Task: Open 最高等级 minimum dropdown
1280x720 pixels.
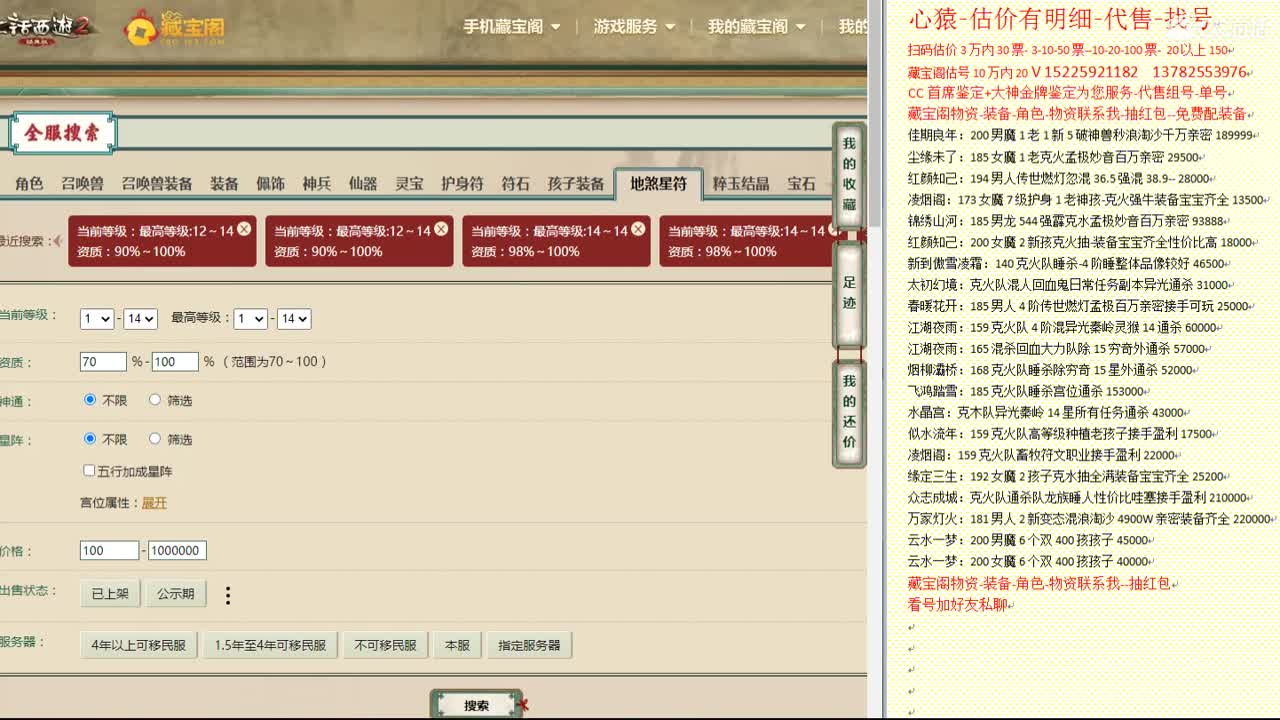Action: [250, 319]
